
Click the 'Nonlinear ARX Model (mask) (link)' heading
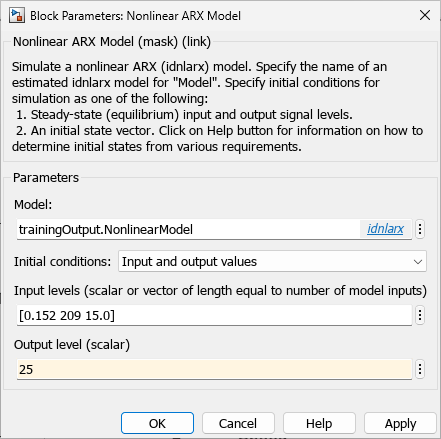pyautogui.click(x=112, y=42)
